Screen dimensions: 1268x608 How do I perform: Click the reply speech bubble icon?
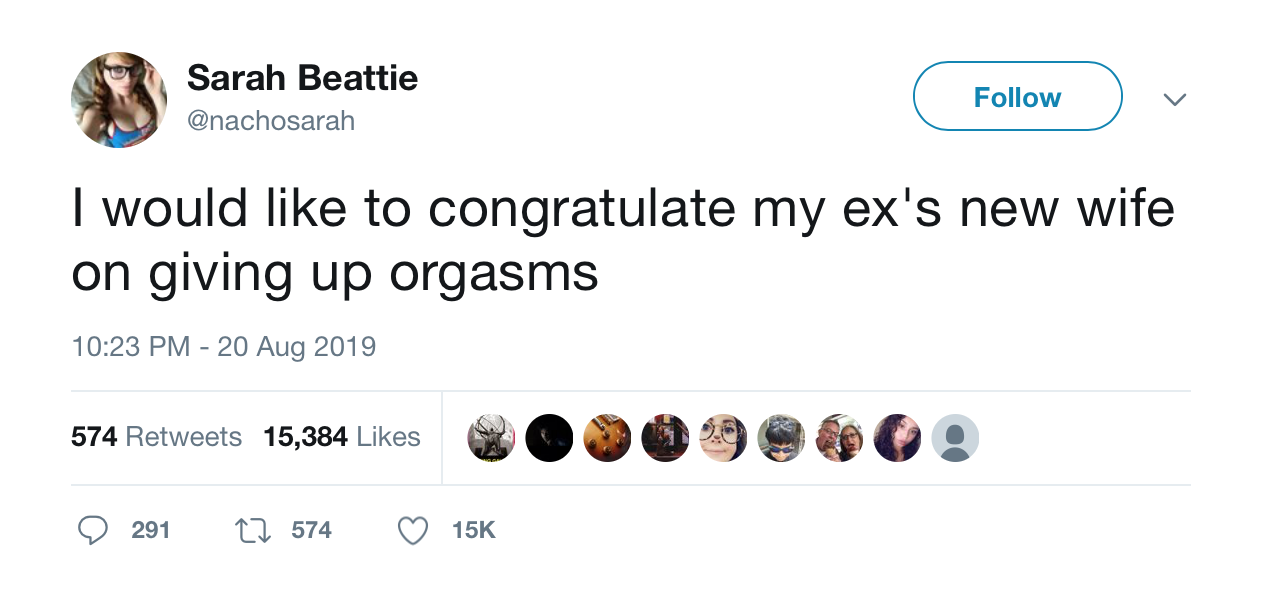(x=93, y=530)
